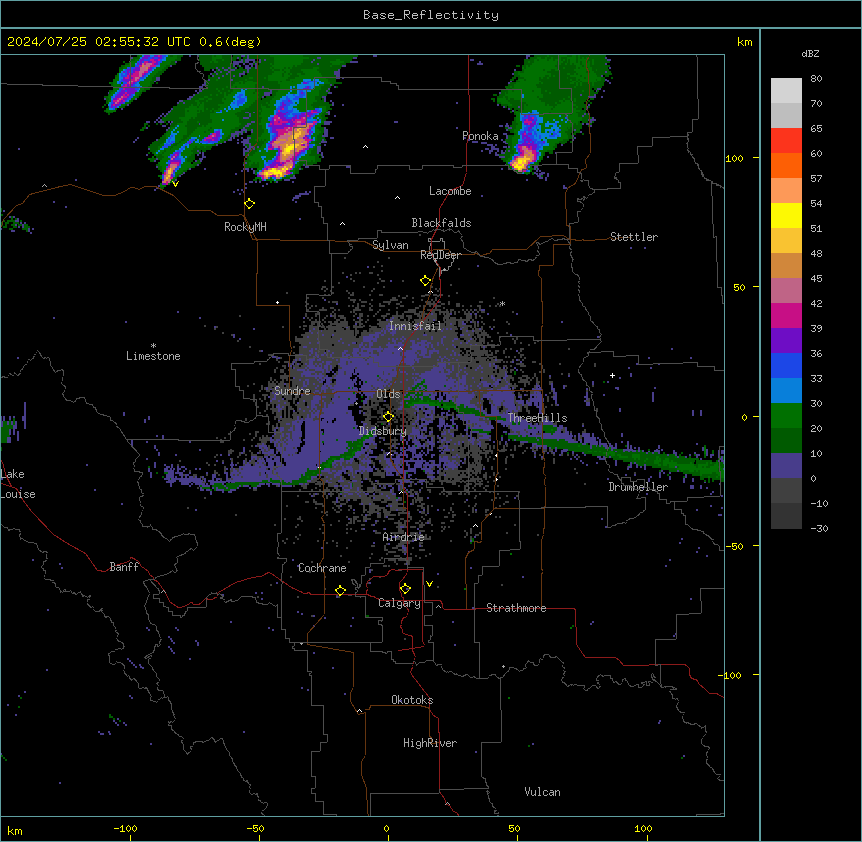Click the -100 tick label on bottom axis
The height and width of the screenshot is (842, 862).
(x=125, y=828)
